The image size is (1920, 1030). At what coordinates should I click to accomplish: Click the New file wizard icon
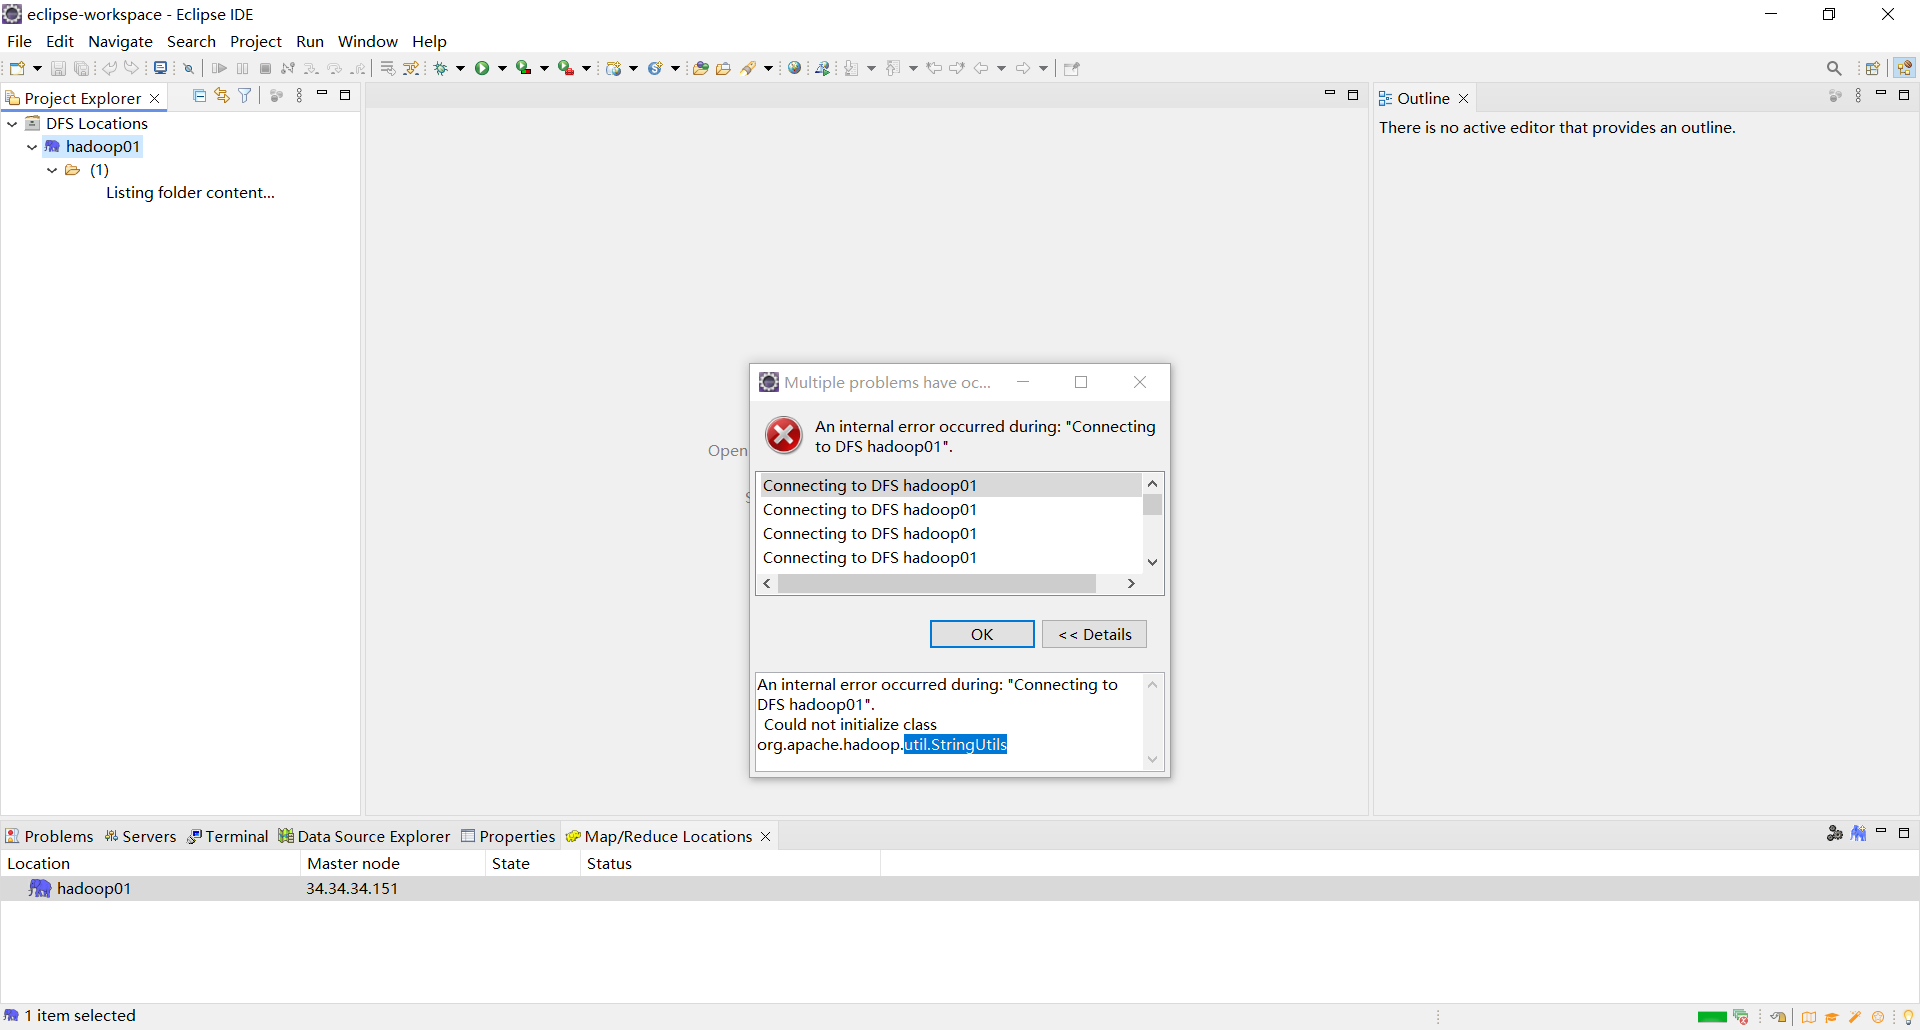17,68
